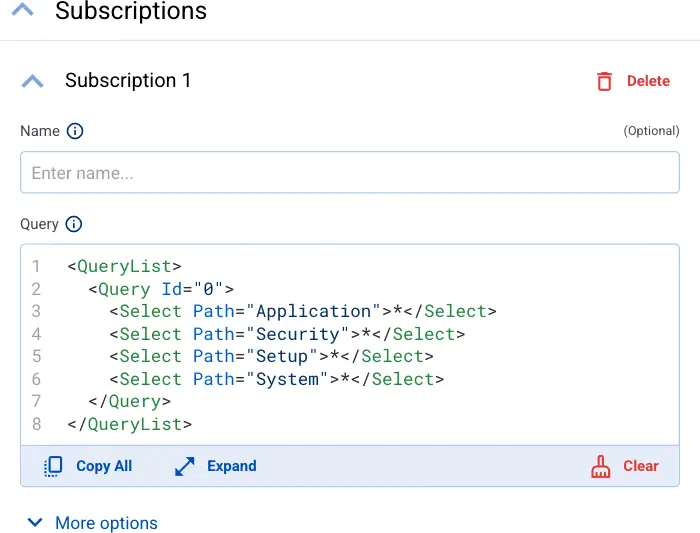
Task: Click the Query field label
Action: pyautogui.click(x=39, y=224)
